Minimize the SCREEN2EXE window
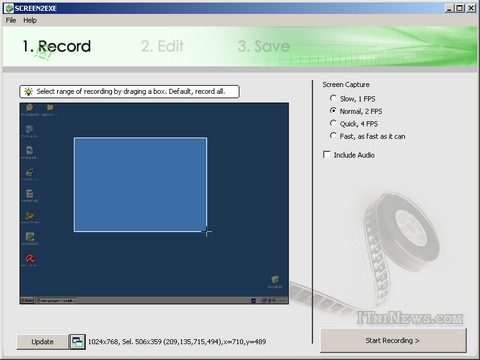Image resolution: width=480 pixels, height=360 pixels. pyautogui.click(x=450, y=8)
